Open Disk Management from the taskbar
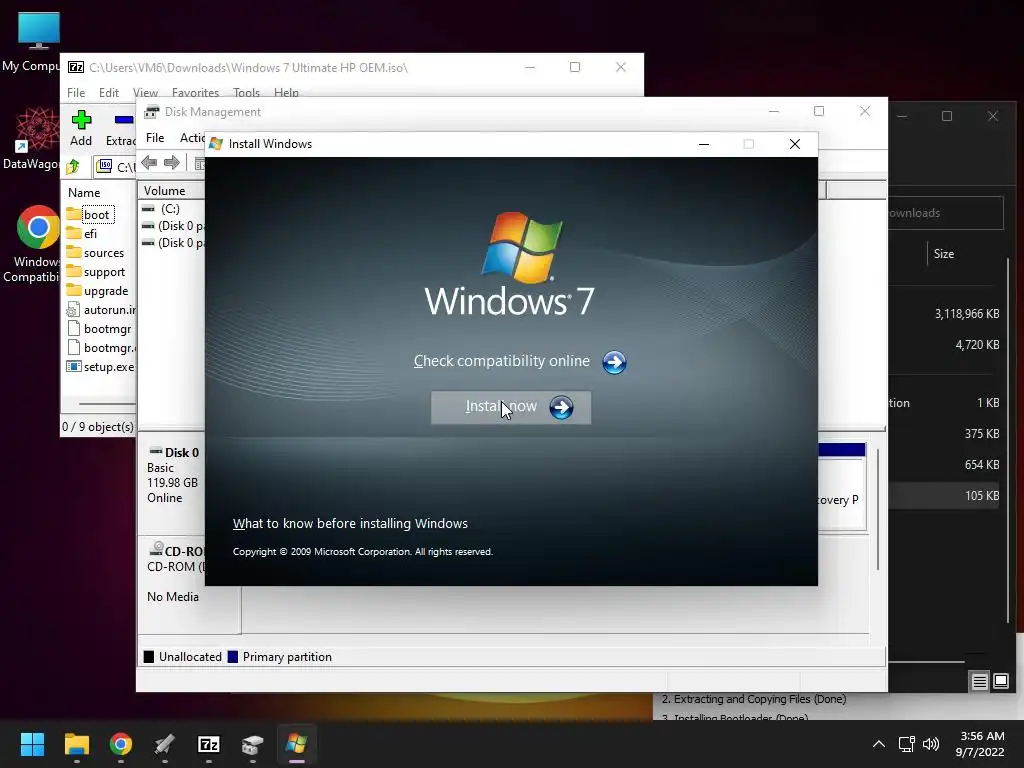This screenshot has width=1024, height=768. click(253, 744)
